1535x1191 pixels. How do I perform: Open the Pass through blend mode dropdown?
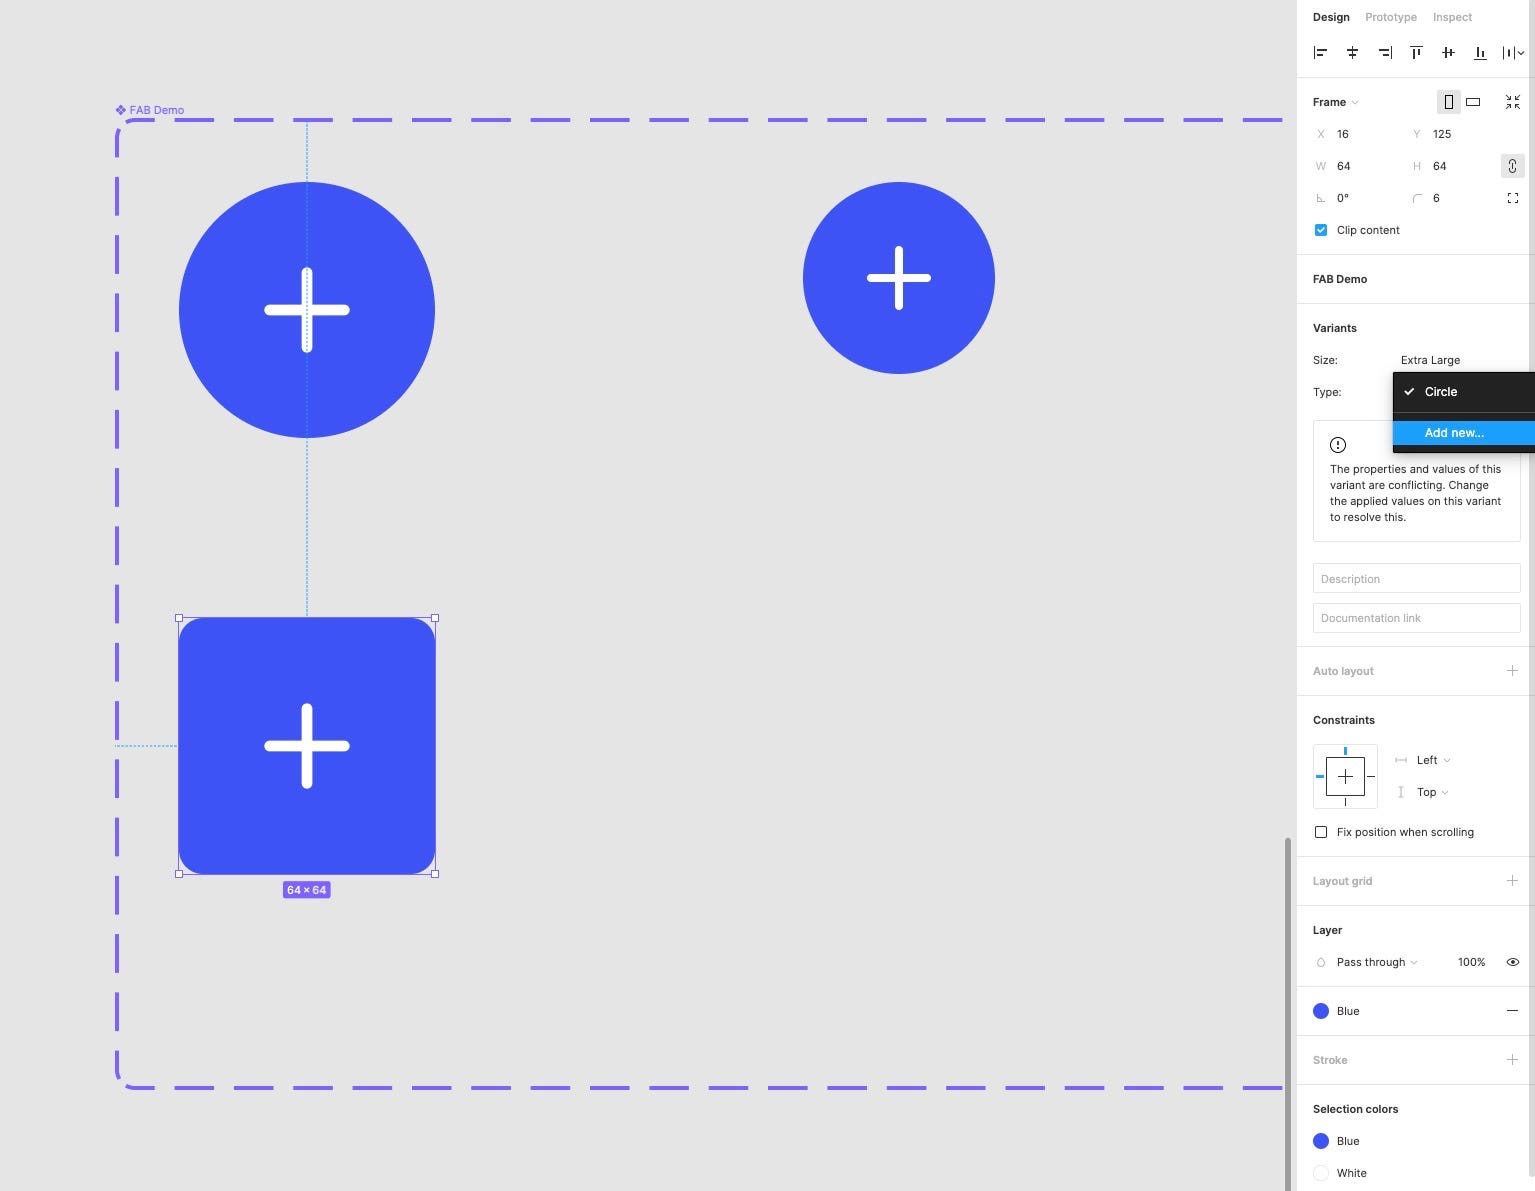[x=1376, y=962]
